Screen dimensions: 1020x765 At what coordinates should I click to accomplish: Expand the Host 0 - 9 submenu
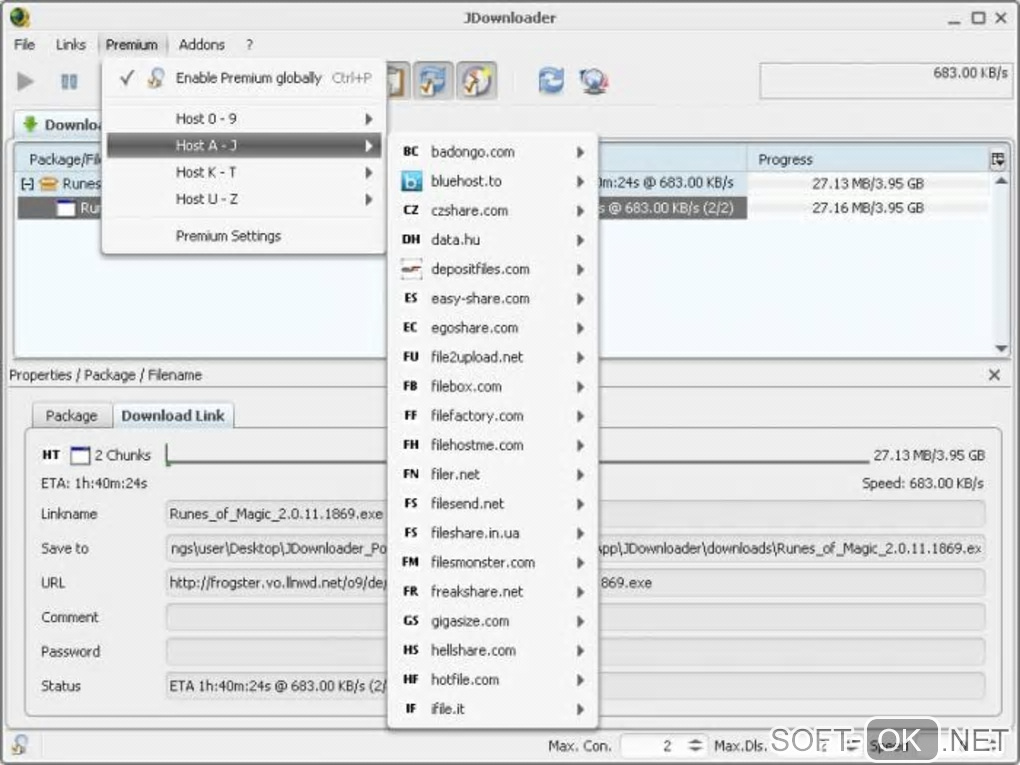(x=244, y=119)
